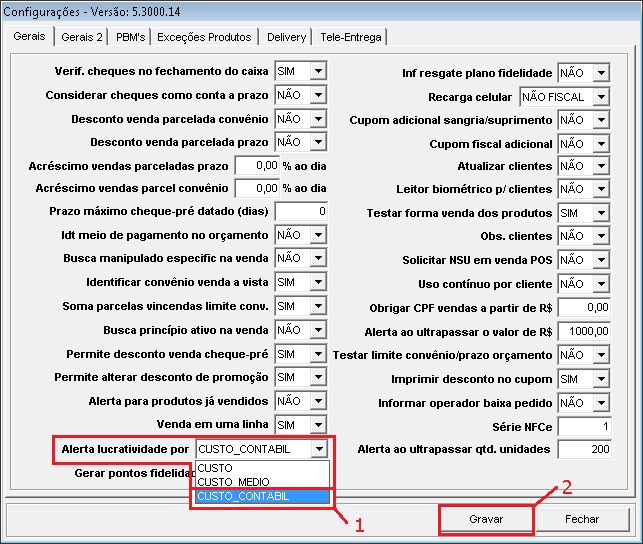Open Recarga celular dropdown

coord(601,98)
